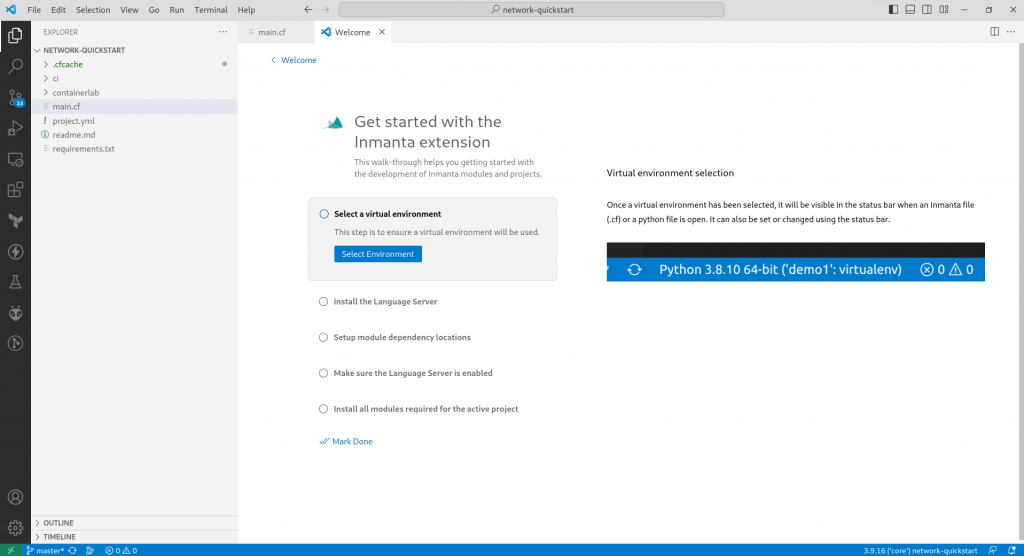Open requirements.txt in the explorer
This screenshot has width=1024, height=556.
coord(134,149)
